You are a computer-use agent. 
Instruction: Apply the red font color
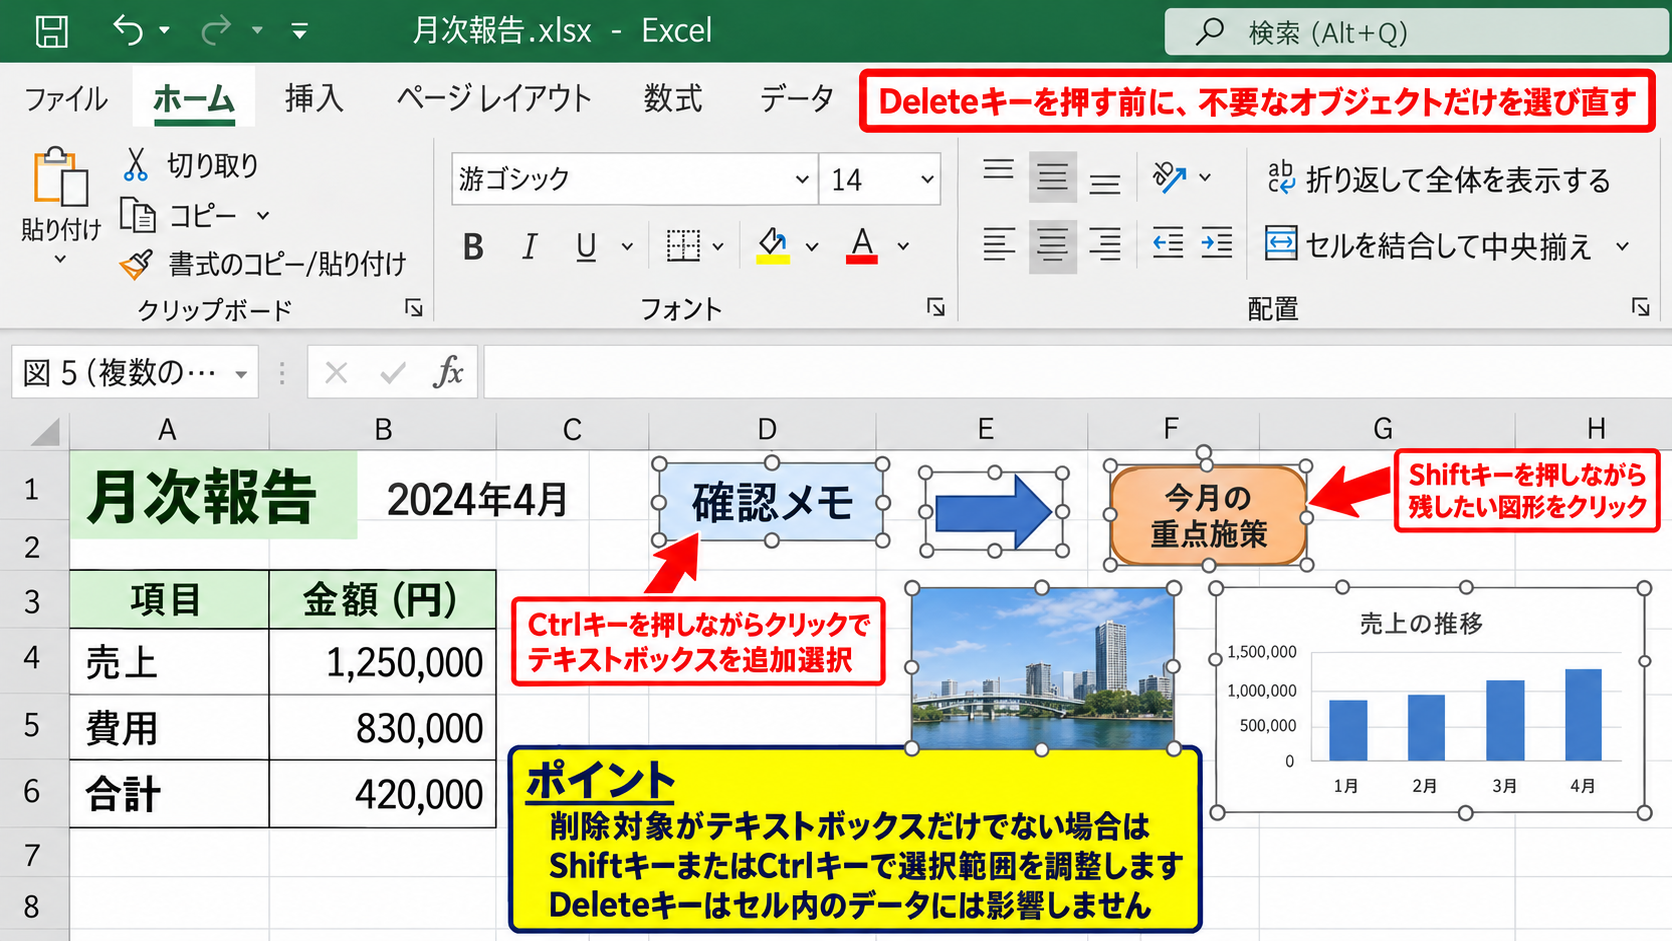862,246
